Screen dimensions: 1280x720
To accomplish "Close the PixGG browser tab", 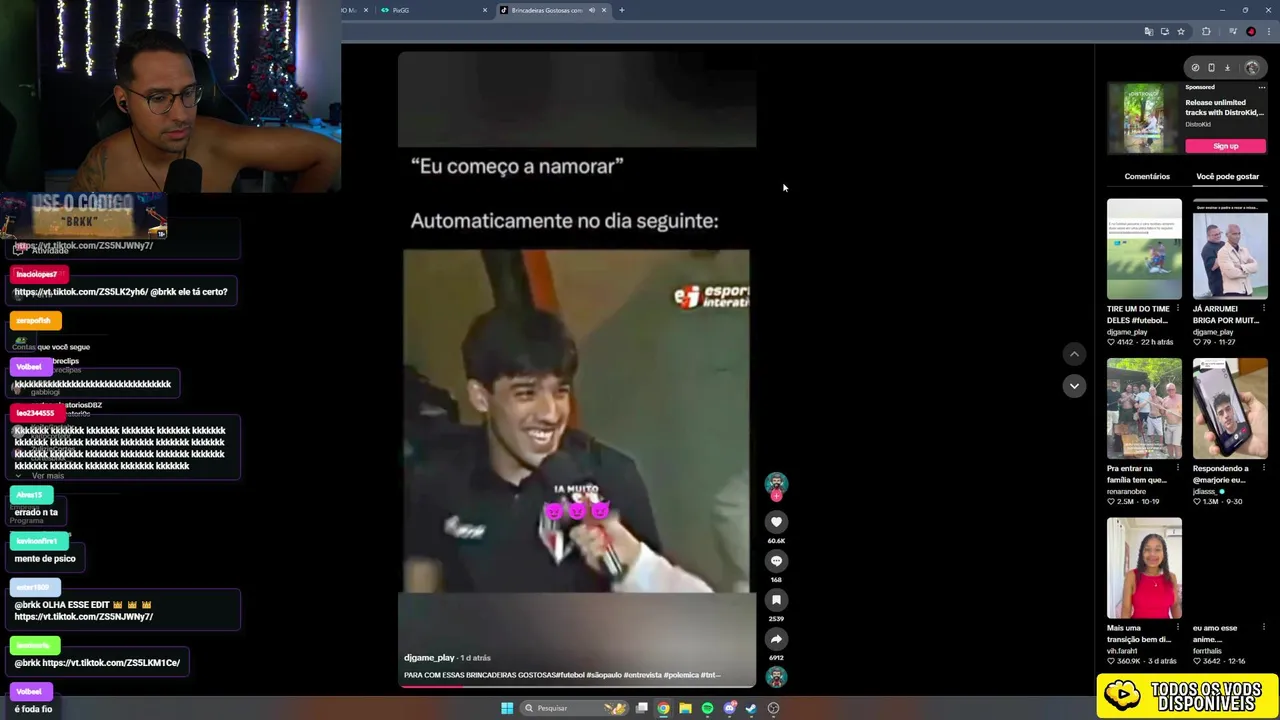I will pos(485,10).
